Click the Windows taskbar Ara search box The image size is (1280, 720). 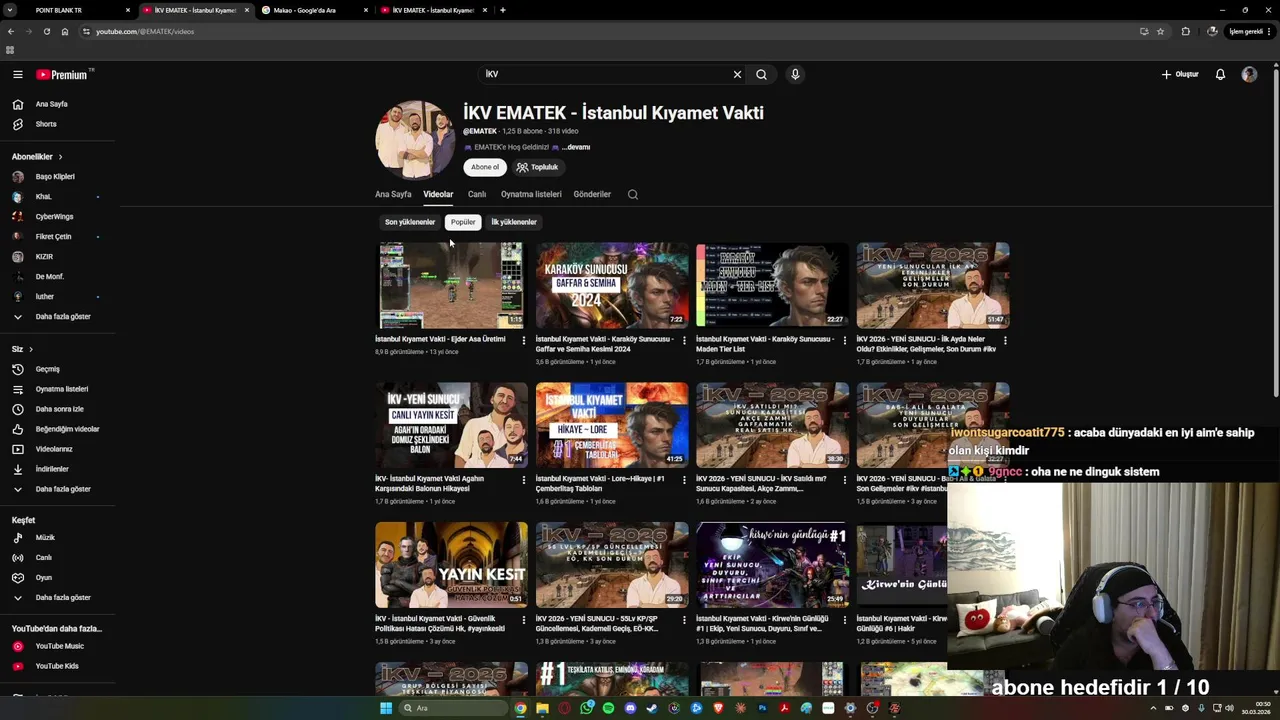pos(452,708)
